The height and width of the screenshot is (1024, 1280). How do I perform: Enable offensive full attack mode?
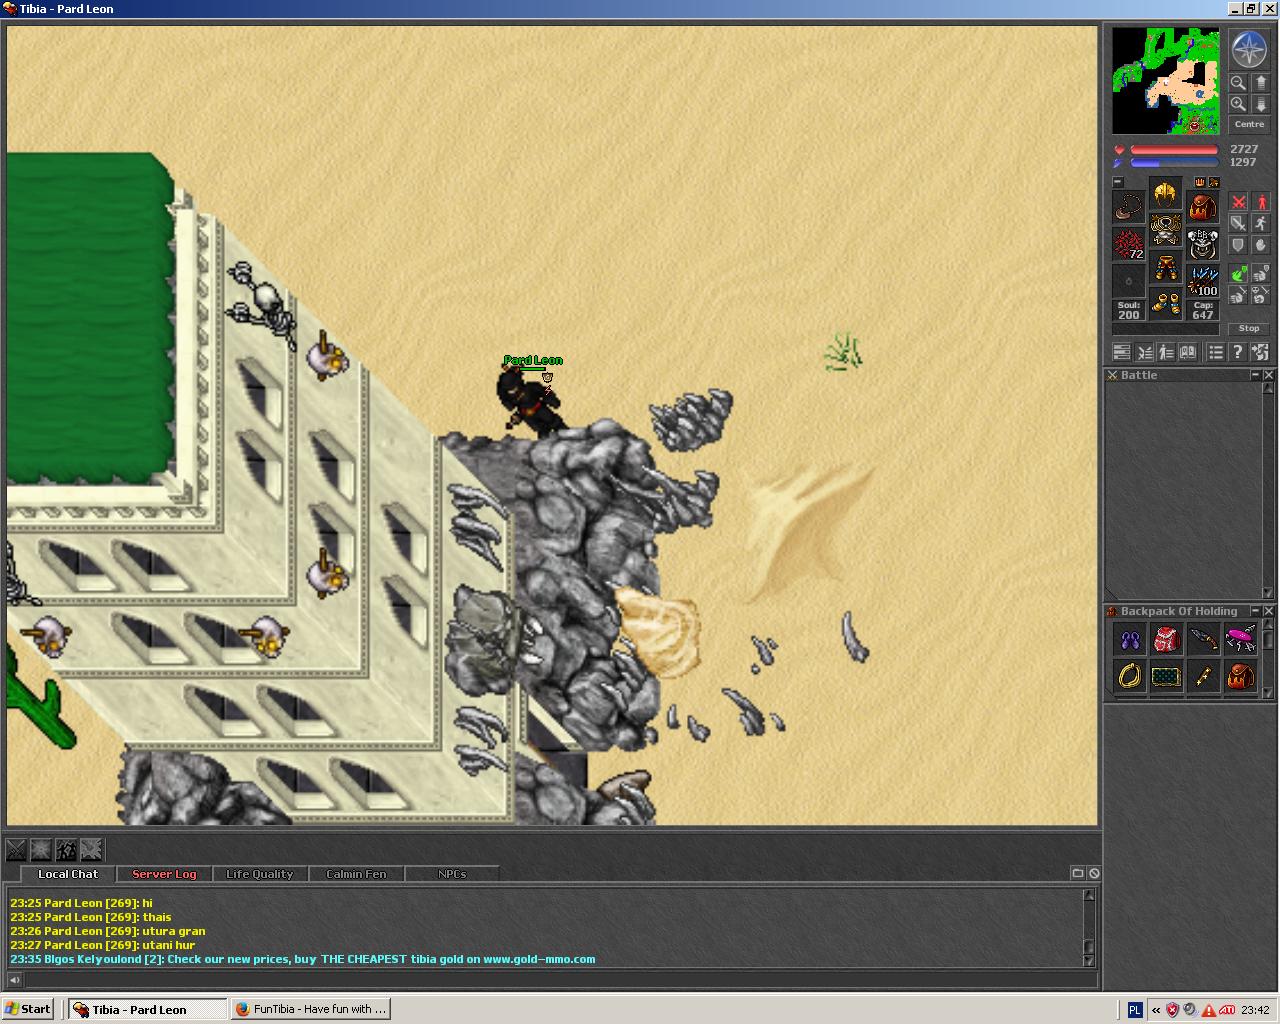pos(1238,223)
